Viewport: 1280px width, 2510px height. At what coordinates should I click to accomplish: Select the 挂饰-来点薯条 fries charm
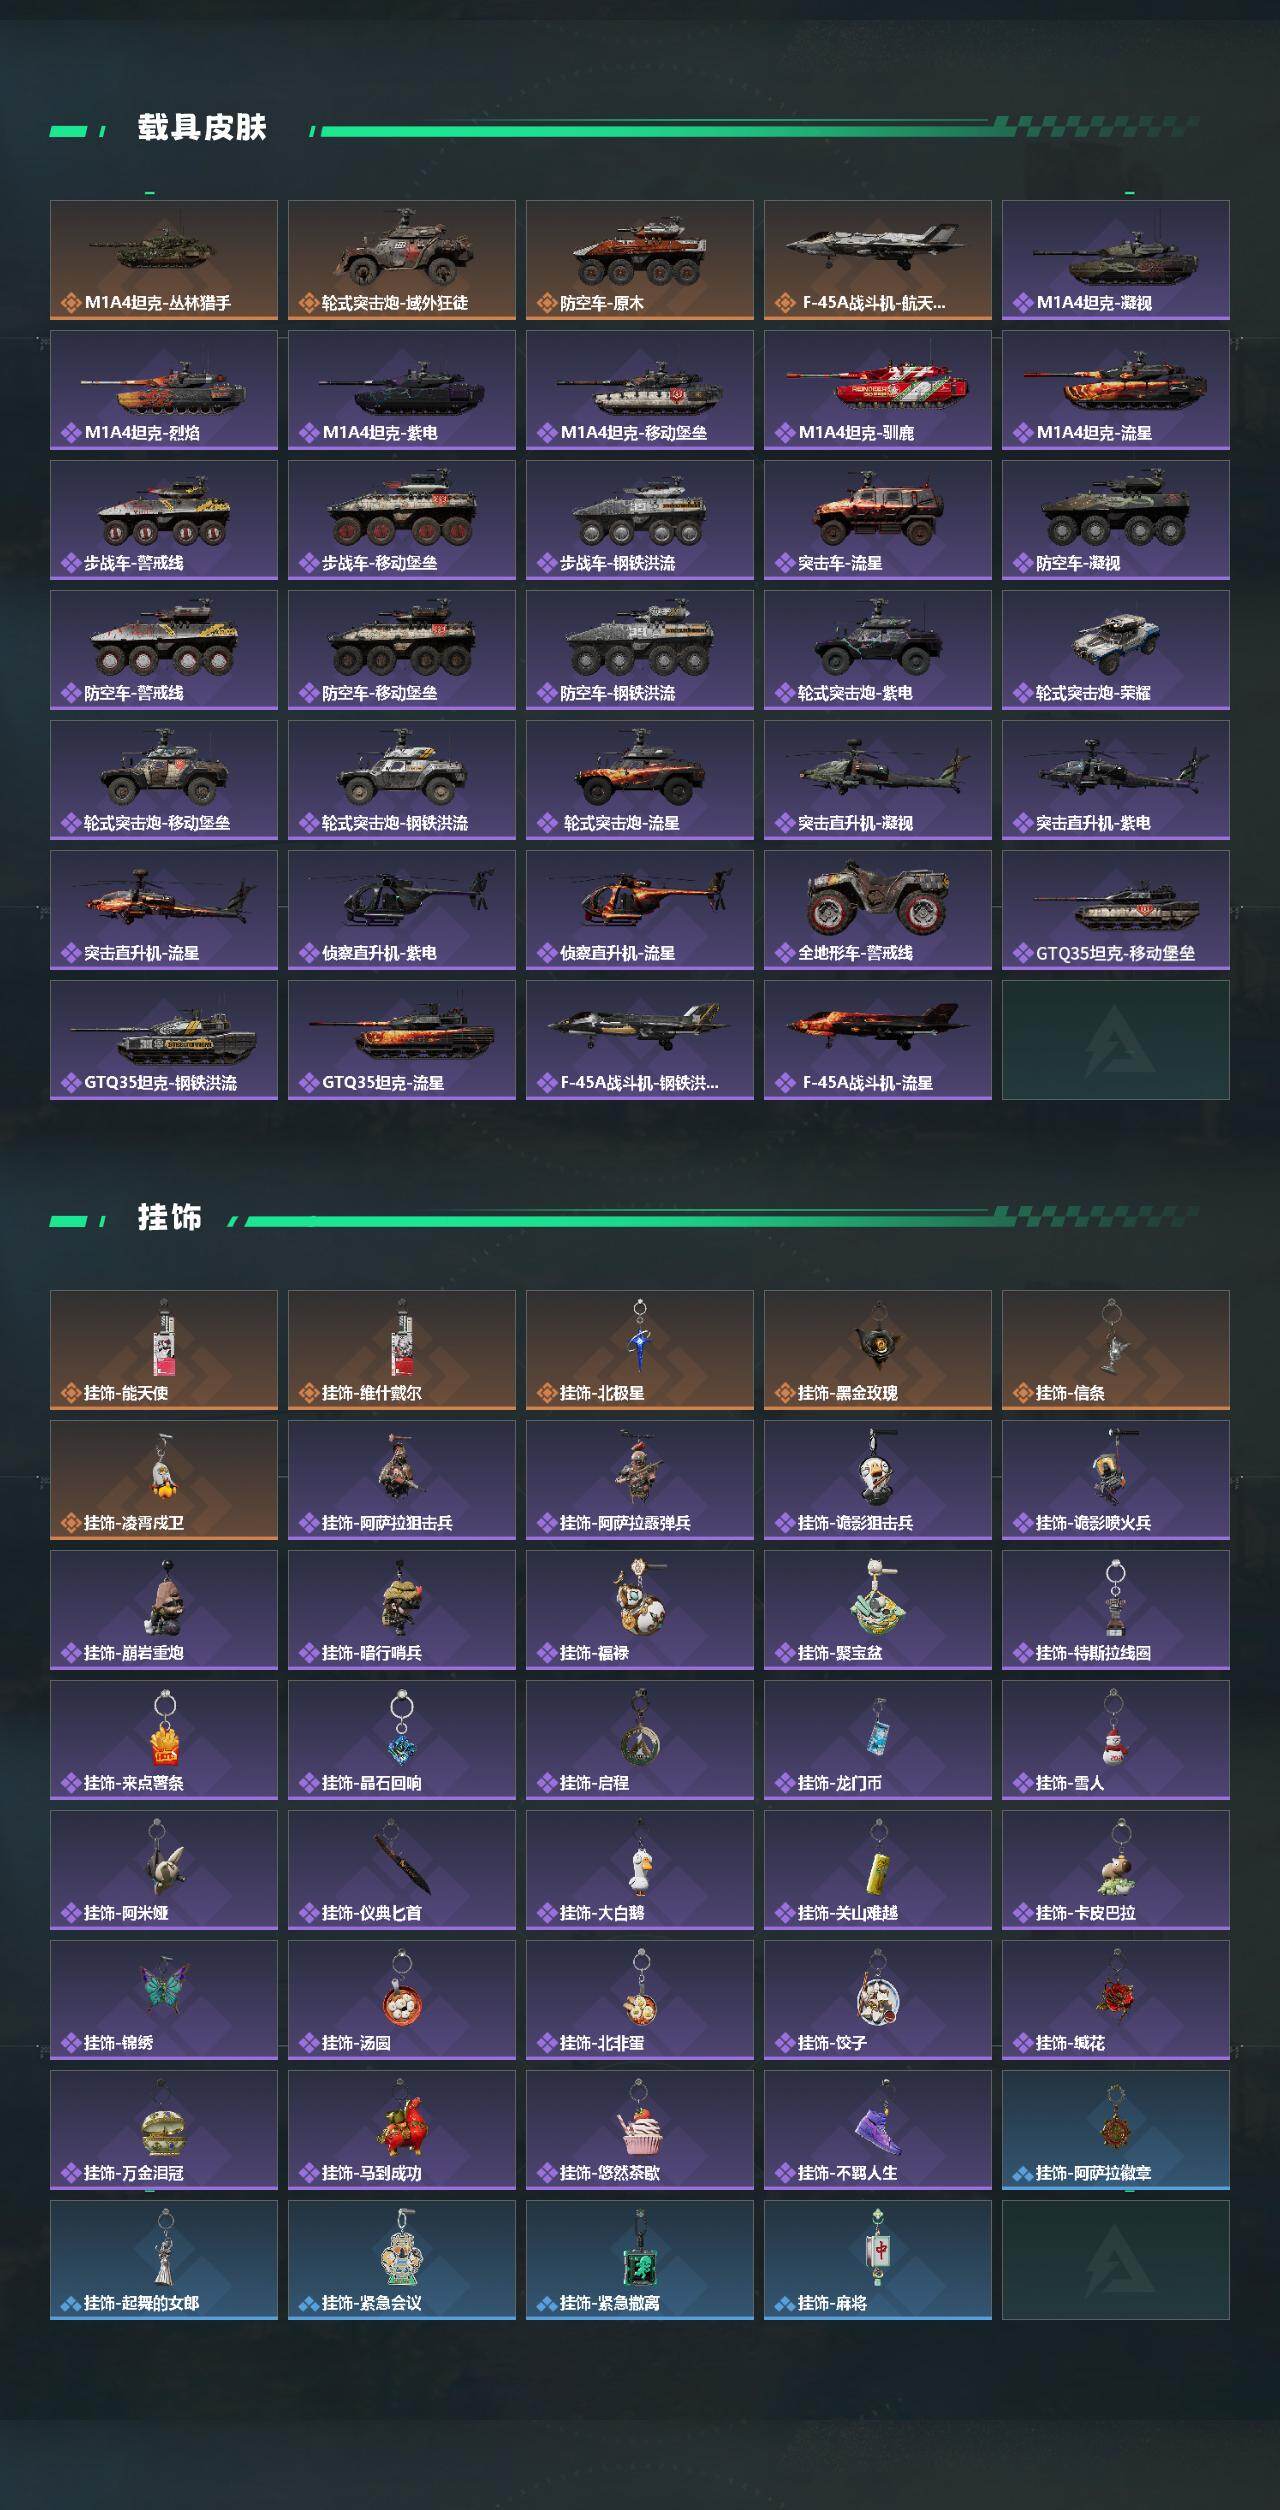pos(164,1740)
